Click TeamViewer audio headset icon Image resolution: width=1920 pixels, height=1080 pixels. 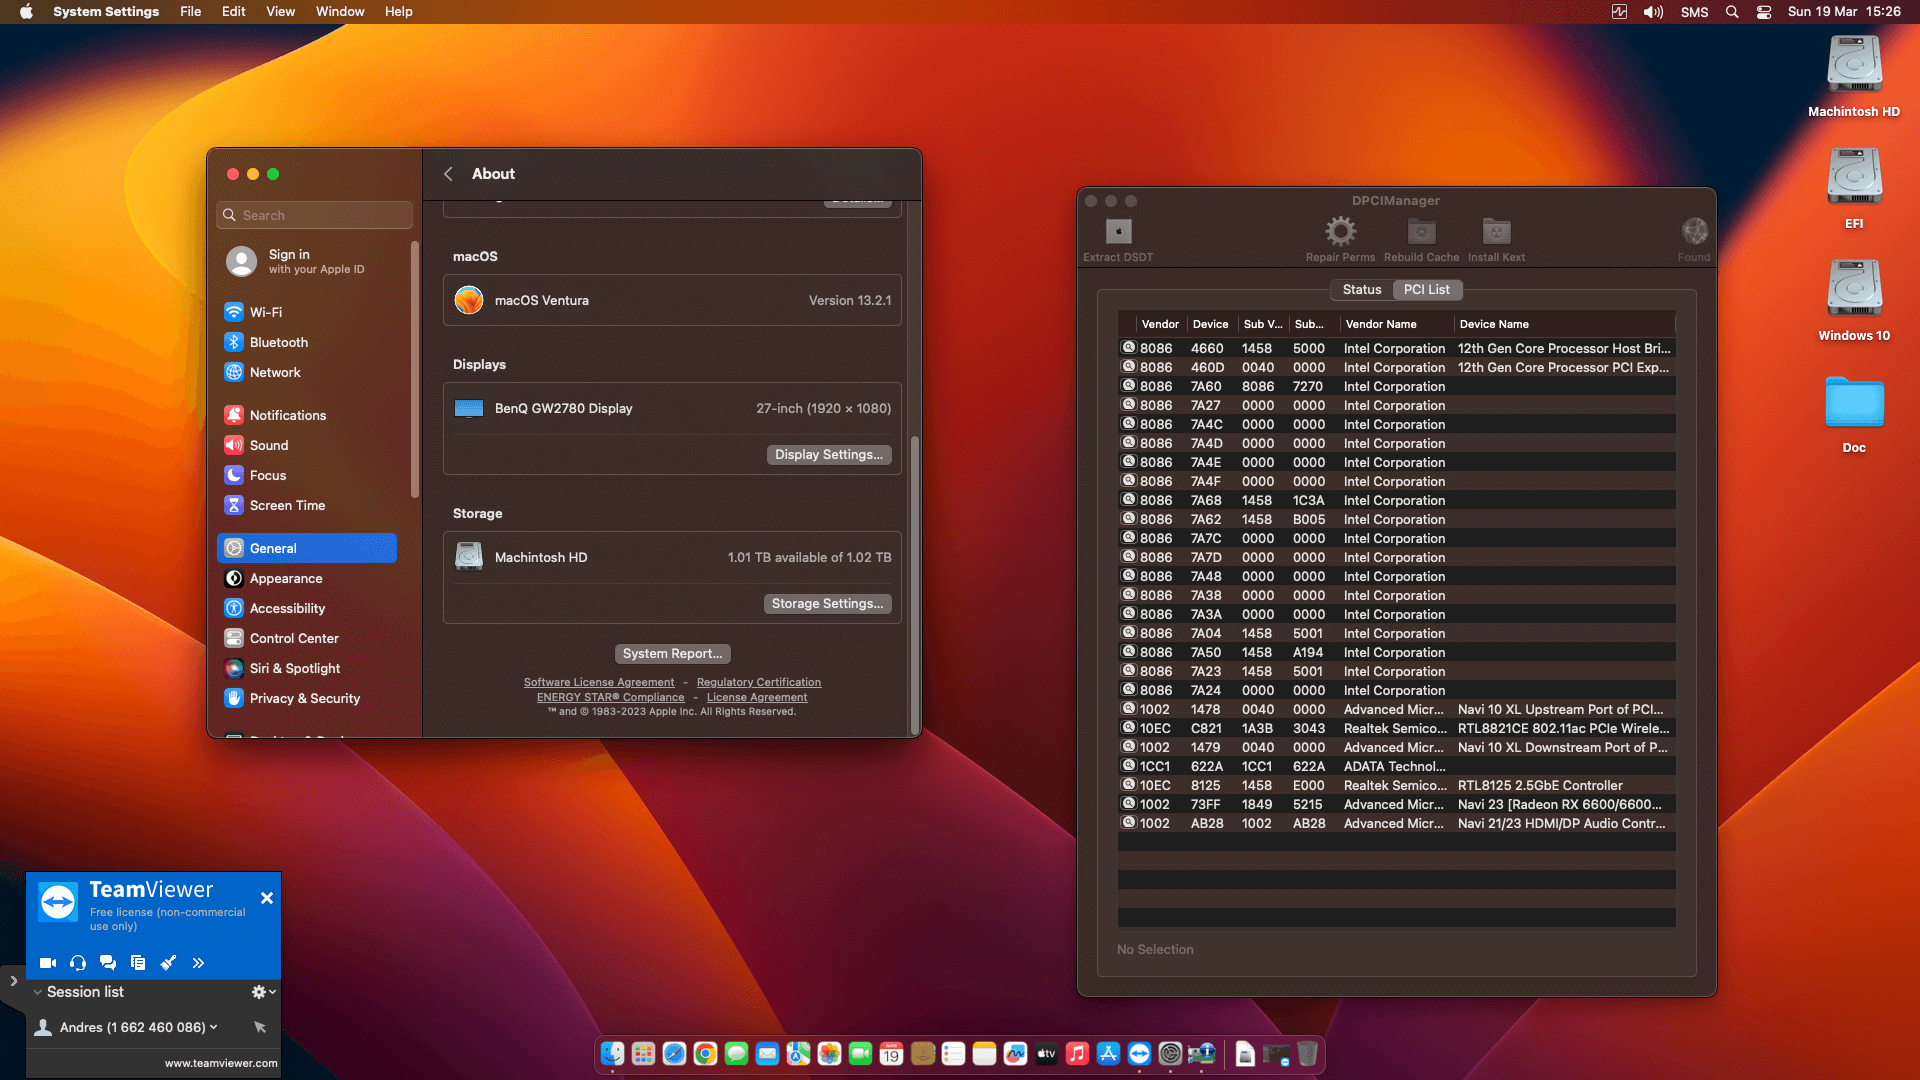pos(78,963)
